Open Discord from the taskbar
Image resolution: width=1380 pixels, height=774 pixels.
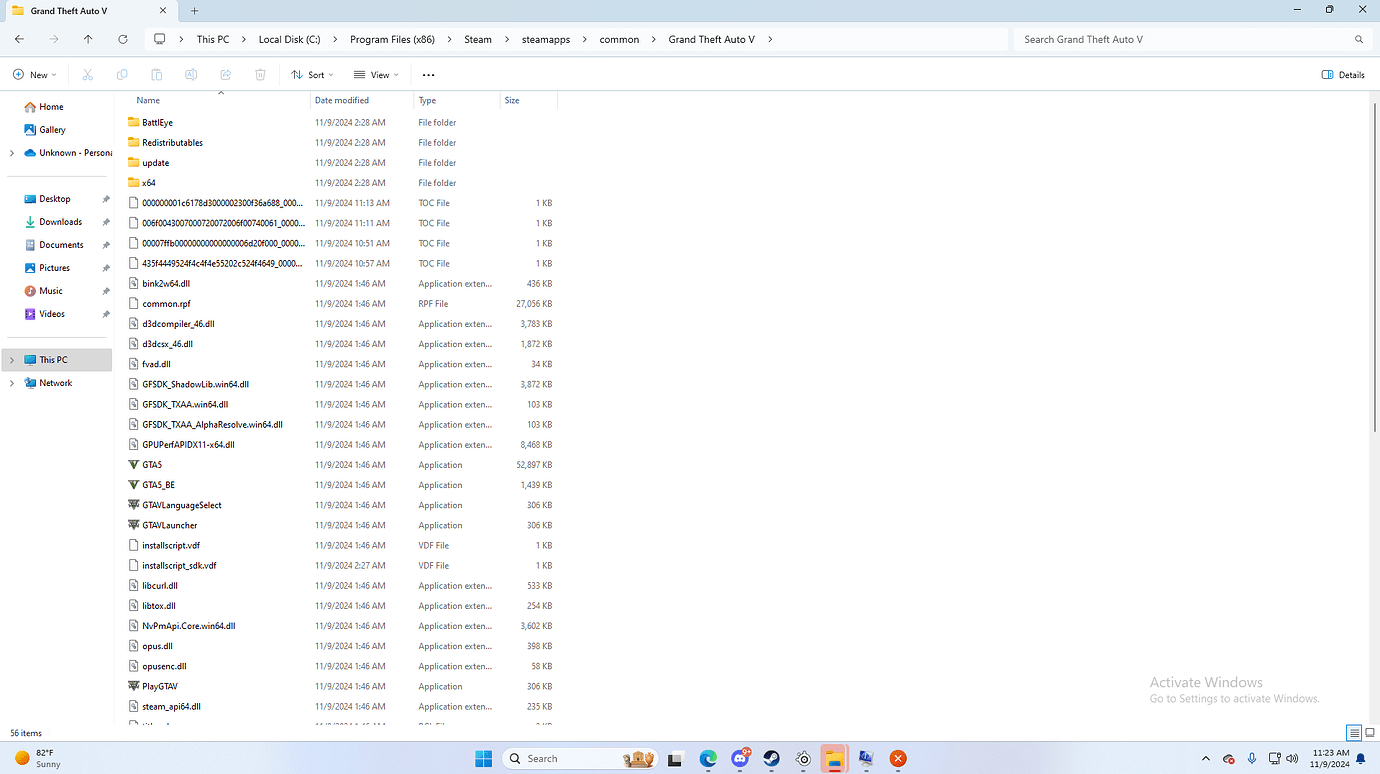(740, 758)
